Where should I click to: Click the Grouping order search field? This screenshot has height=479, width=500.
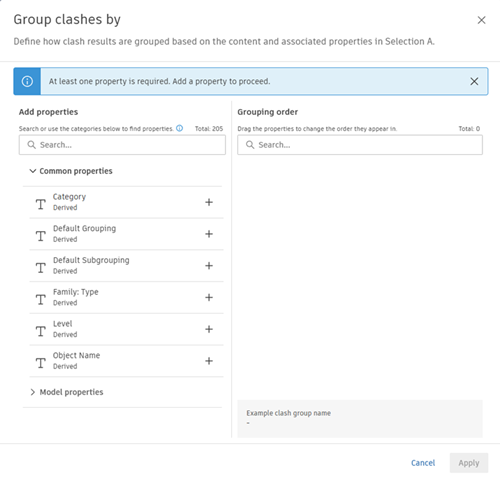click(x=360, y=145)
